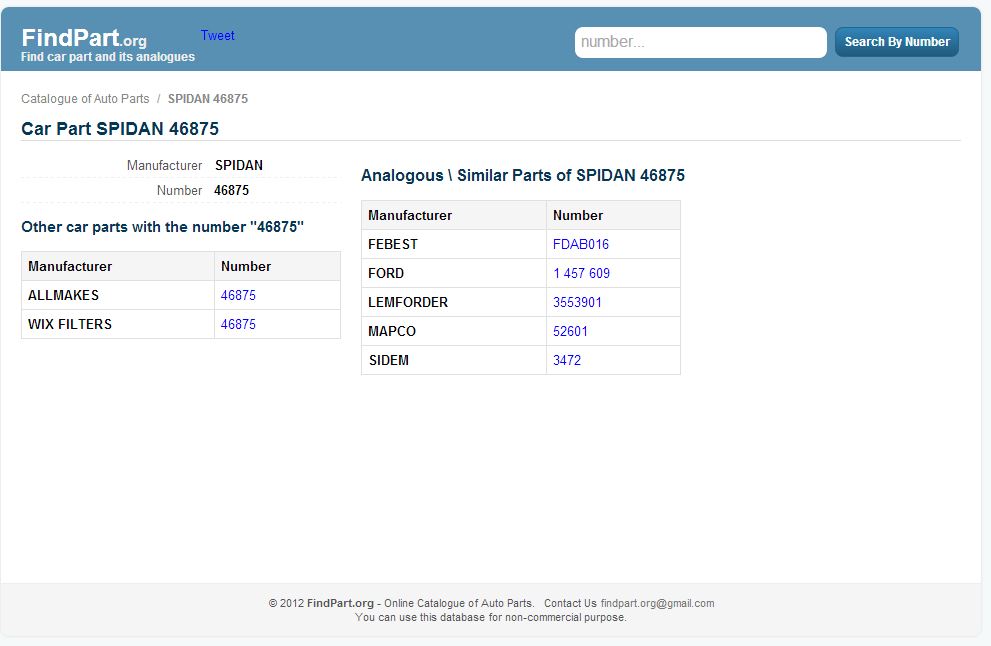
Task: Click the LEMFORDER manufacturer cell
Action: coord(408,302)
